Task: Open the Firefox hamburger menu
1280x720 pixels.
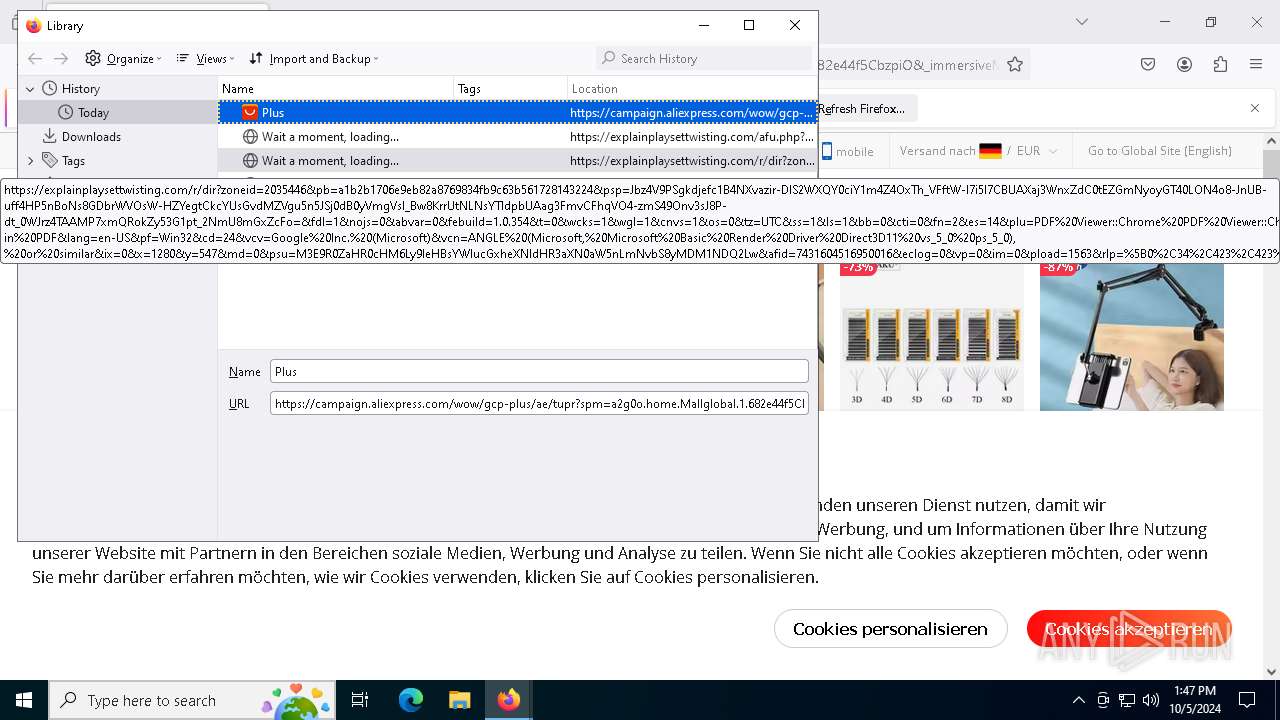Action: pos(1256,65)
